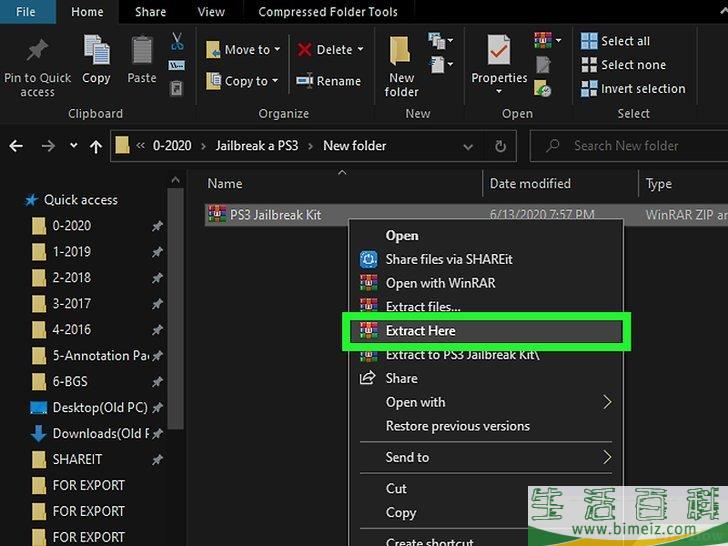Expand the Properties dropdown arrow

coord(499,91)
